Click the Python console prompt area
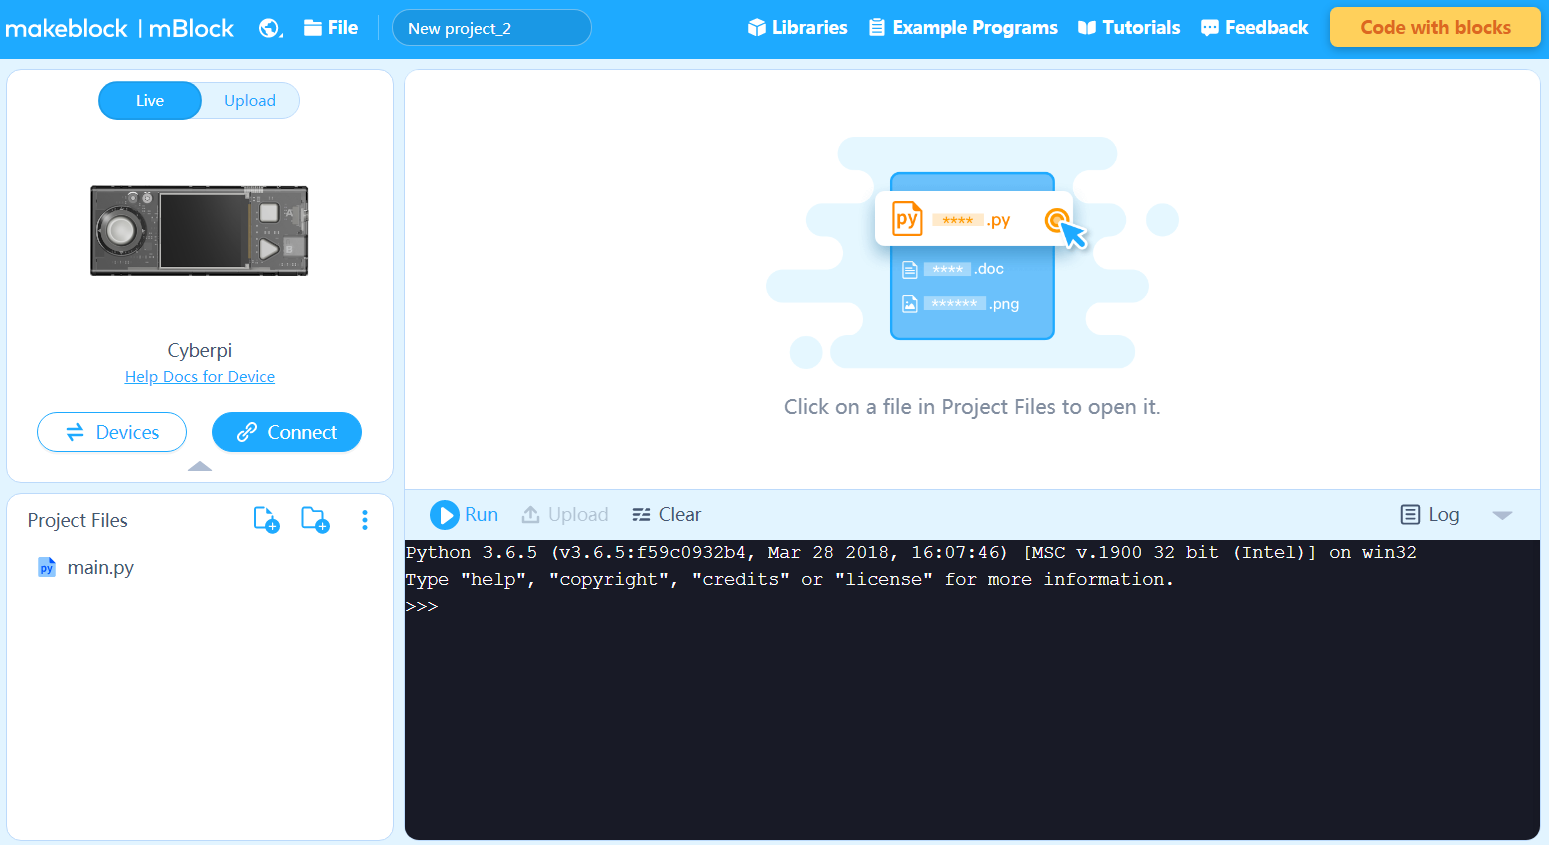 [972, 690]
